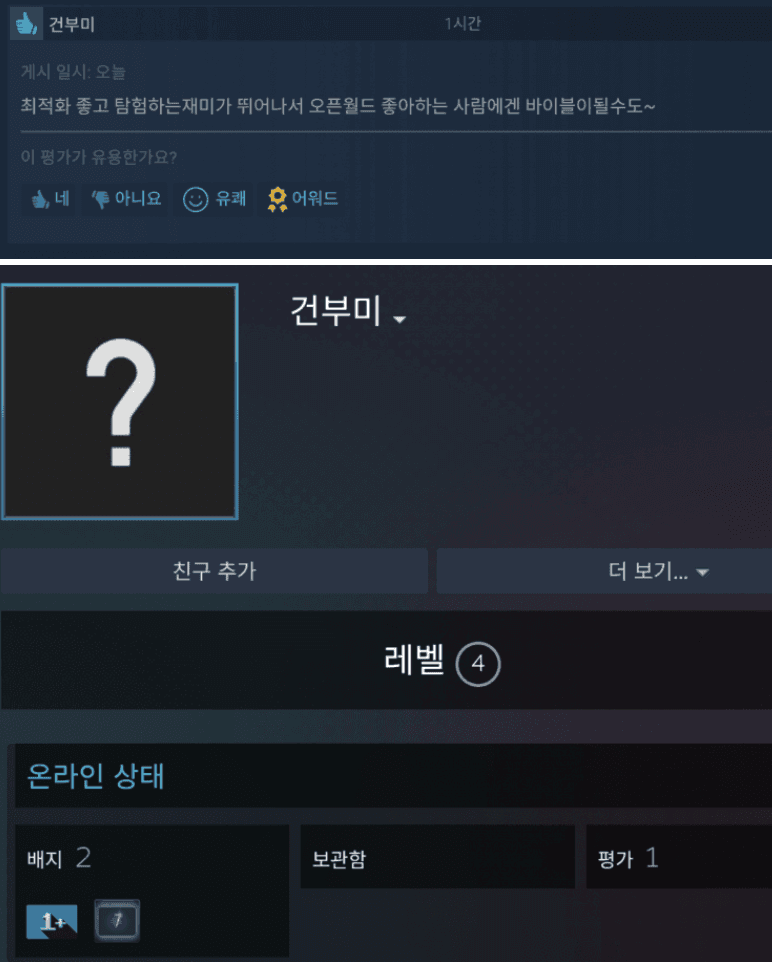This screenshot has width=772, height=962.
Task: Mark the review as 유쾌 (funny)
Action: coord(214,199)
